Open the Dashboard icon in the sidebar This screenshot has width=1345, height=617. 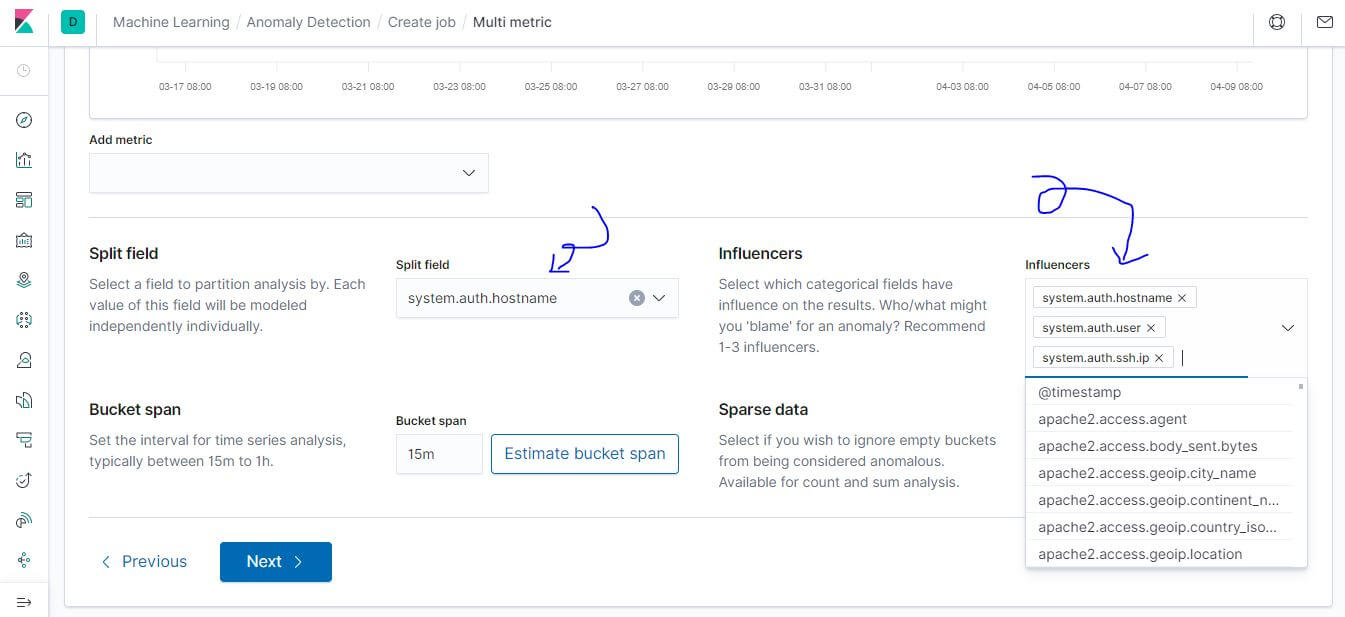24,200
